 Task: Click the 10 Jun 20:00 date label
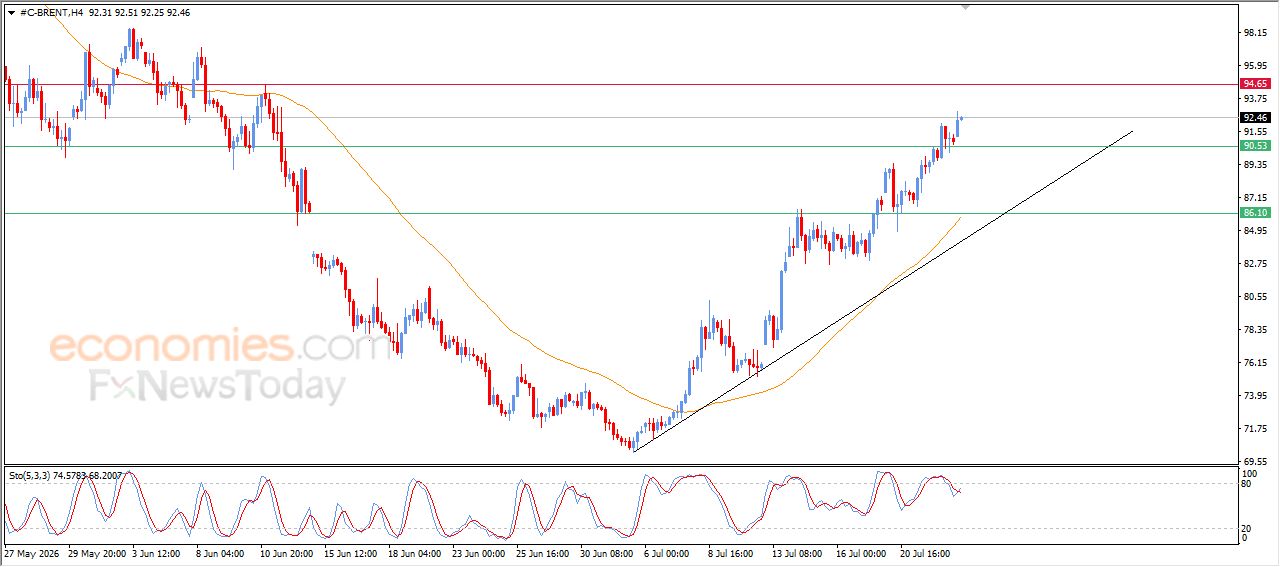(x=287, y=553)
